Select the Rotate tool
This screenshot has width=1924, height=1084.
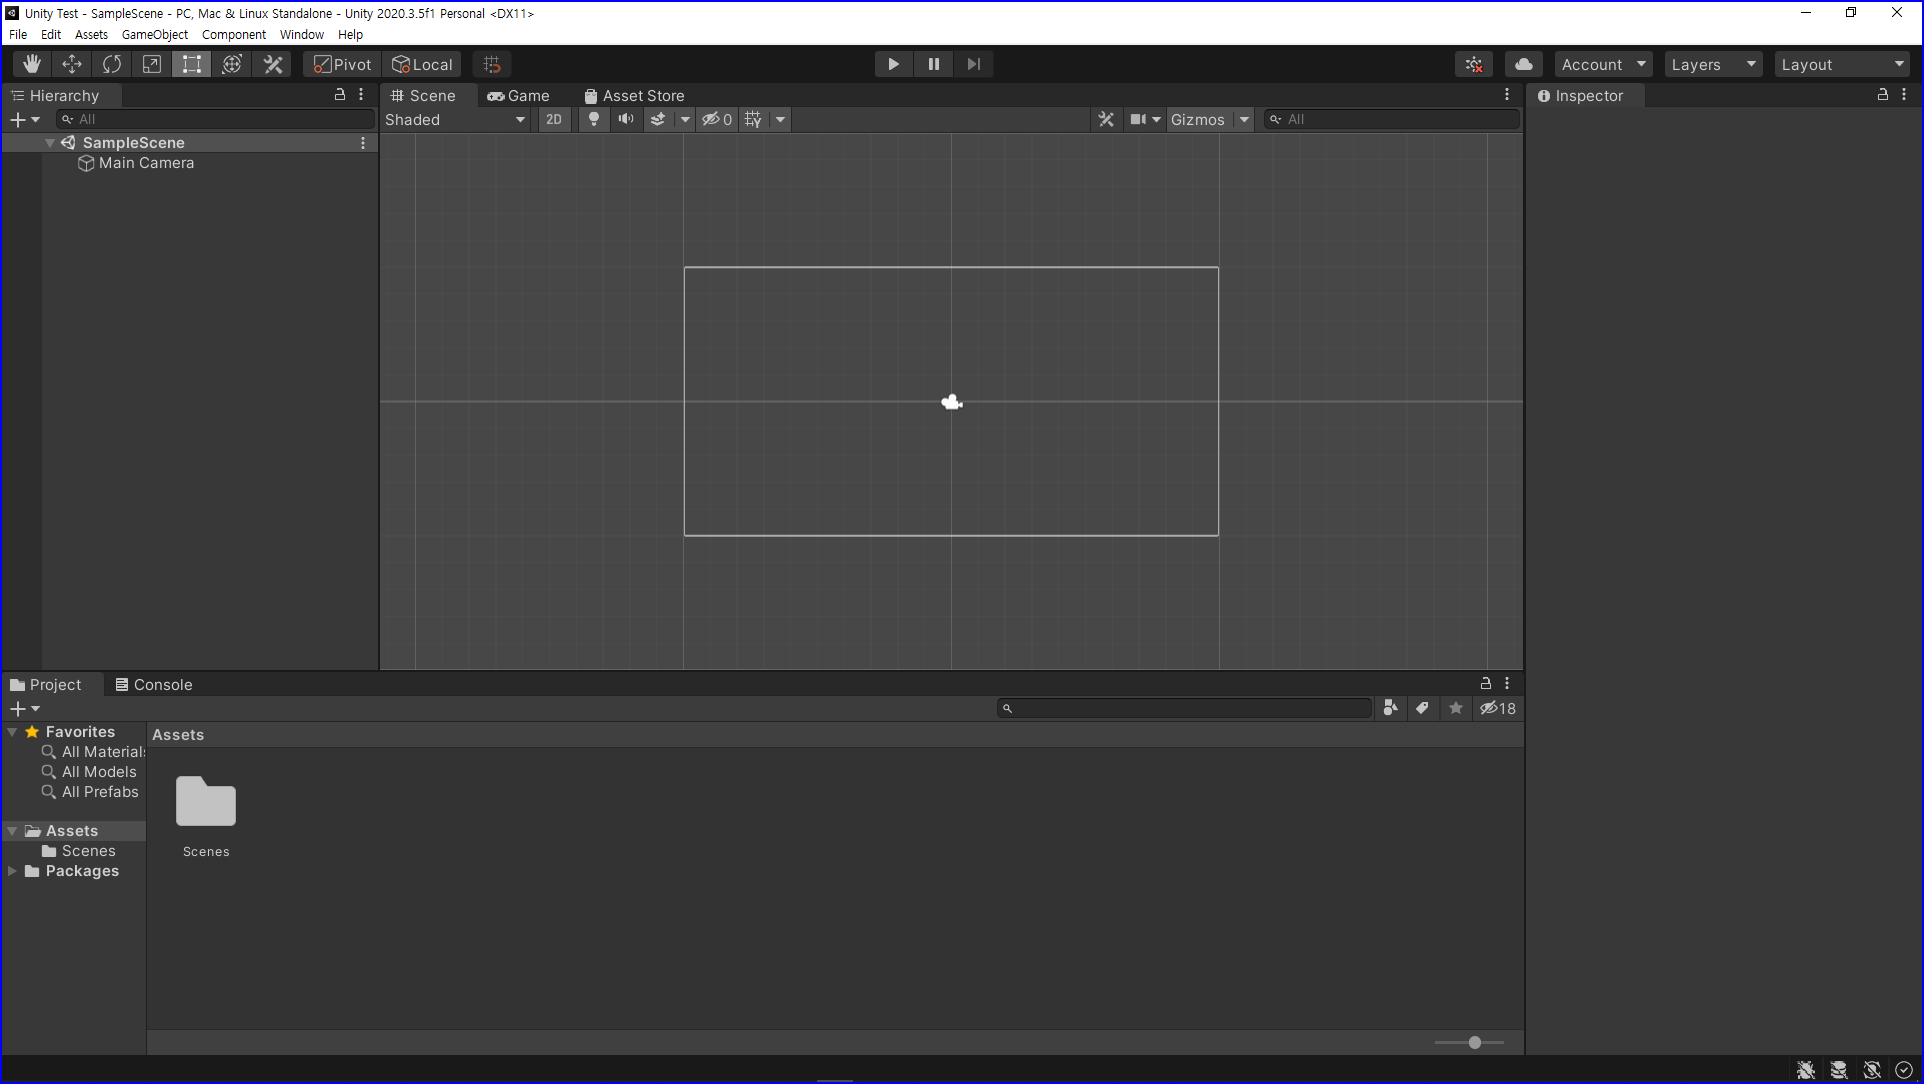pos(112,64)
